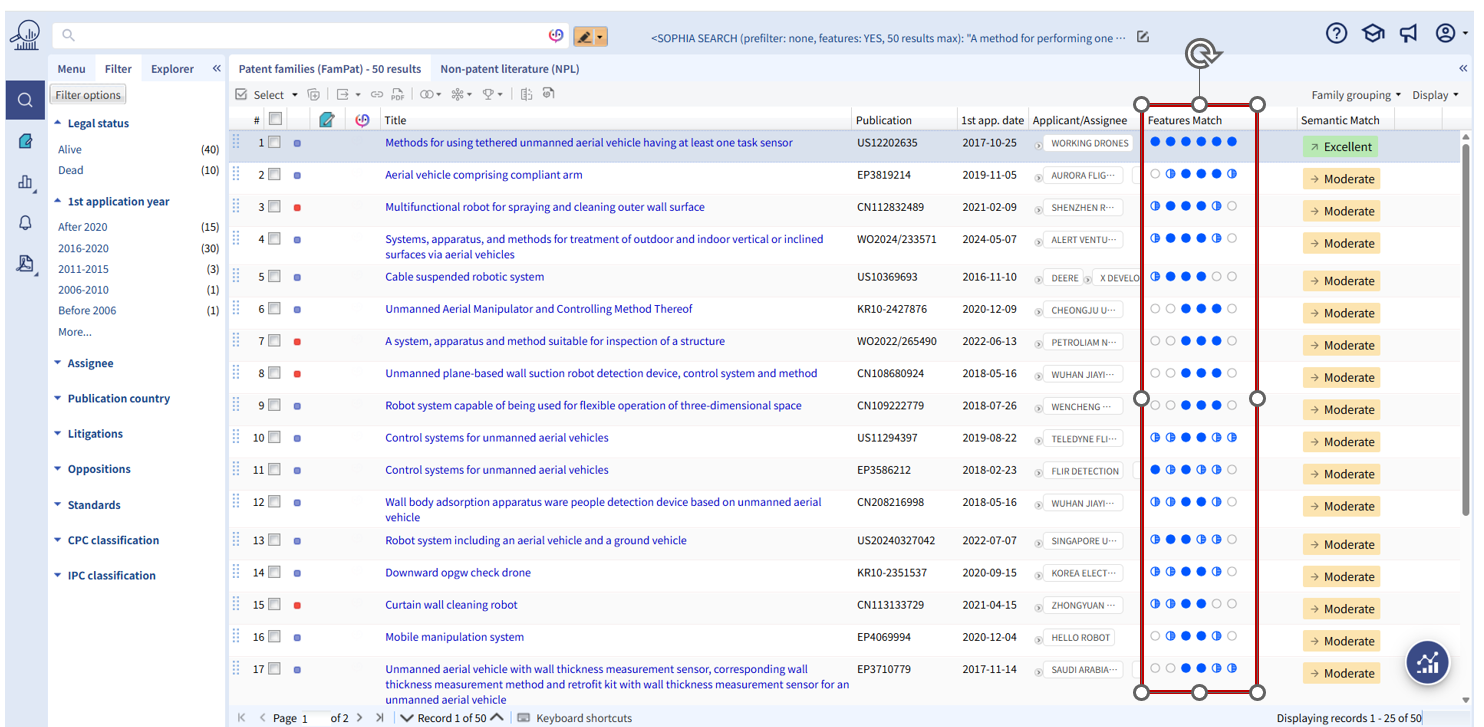Open the Display dropdown menu
The width and height of the screenshot is (1484, 727).
pos(1435,95)
